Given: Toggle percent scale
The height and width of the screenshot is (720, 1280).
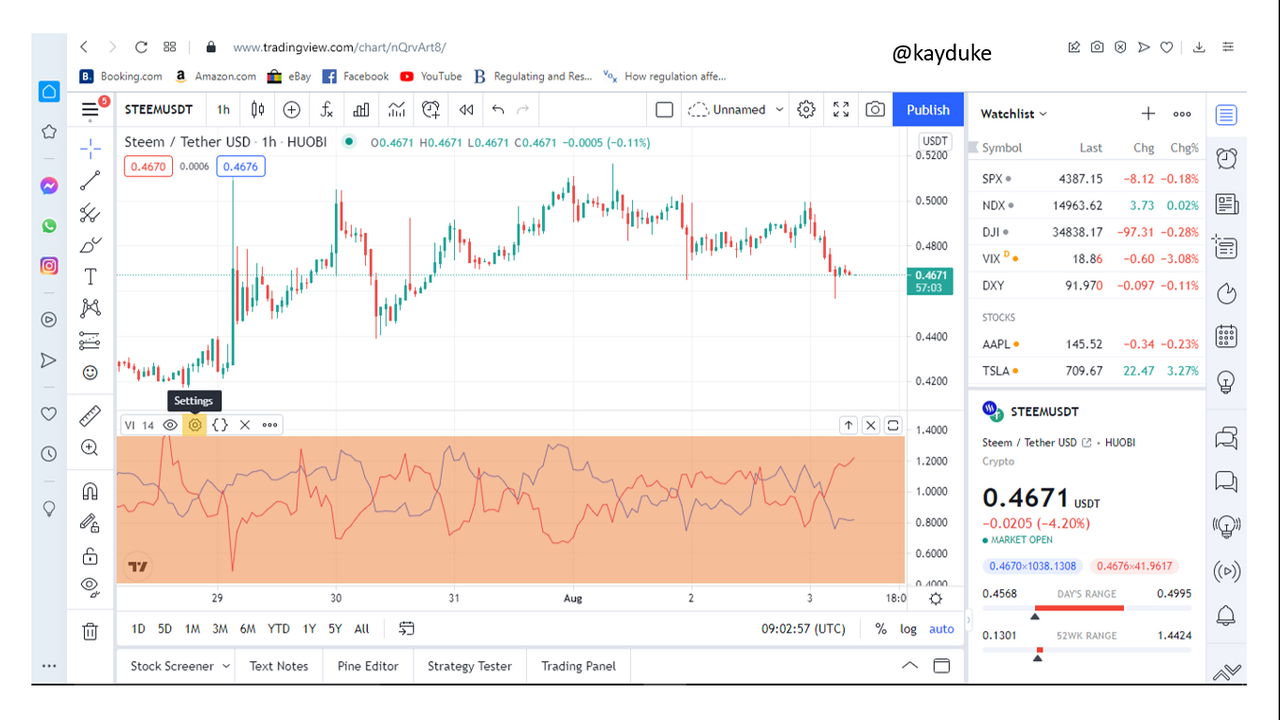Looking at the screenshot, I should [x=881, y=629].
